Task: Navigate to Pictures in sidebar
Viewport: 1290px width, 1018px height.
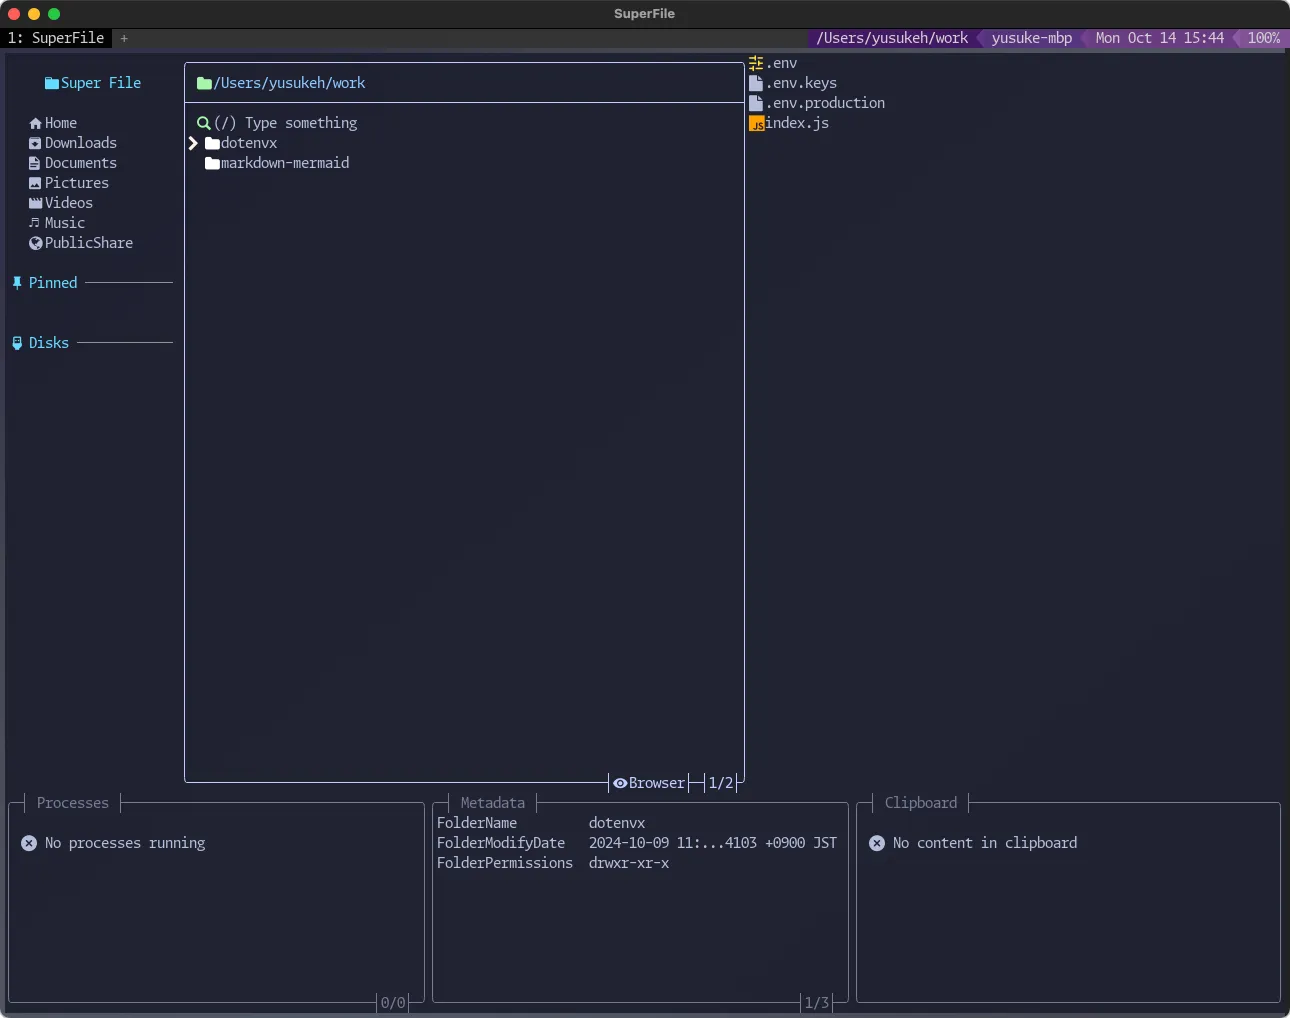Action: pyautogui.click(x=77, y=183)
